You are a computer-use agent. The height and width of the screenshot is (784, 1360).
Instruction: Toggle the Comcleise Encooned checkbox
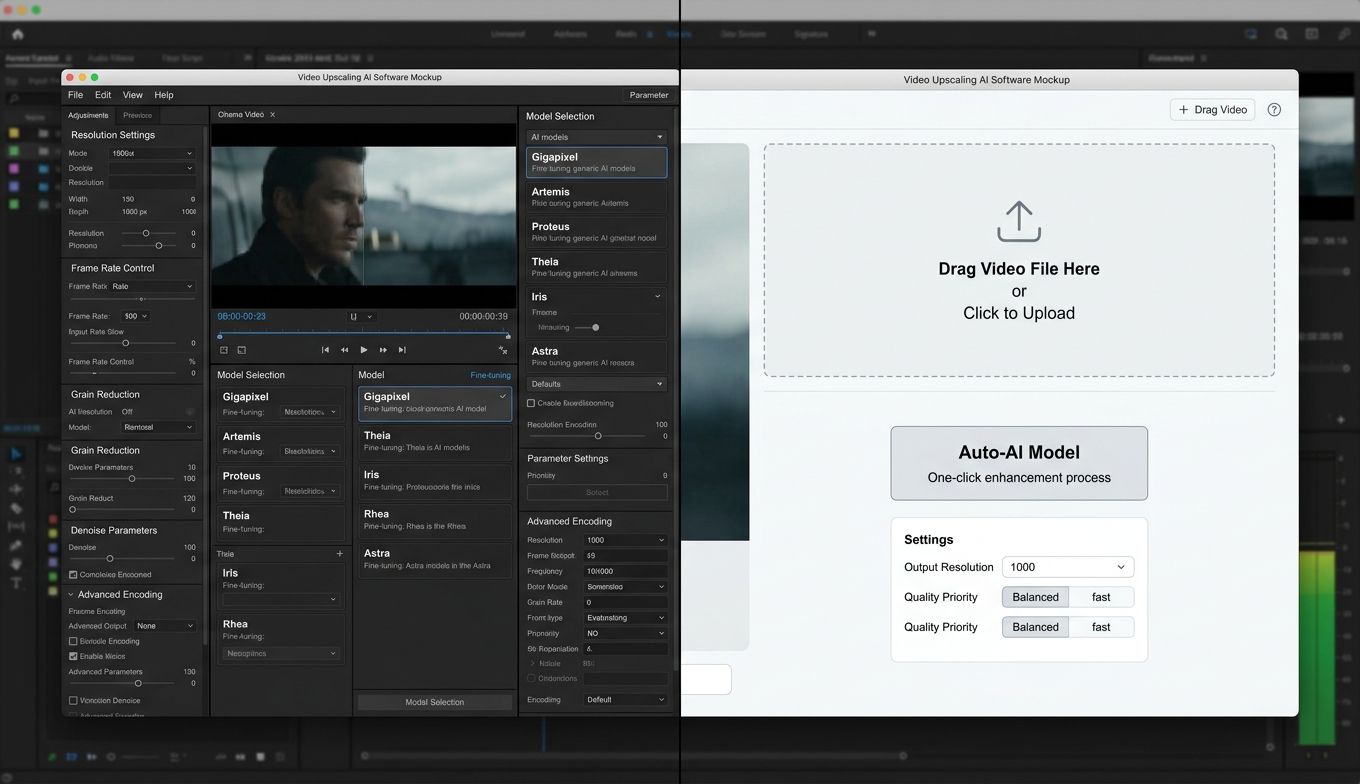pos(73,575)
